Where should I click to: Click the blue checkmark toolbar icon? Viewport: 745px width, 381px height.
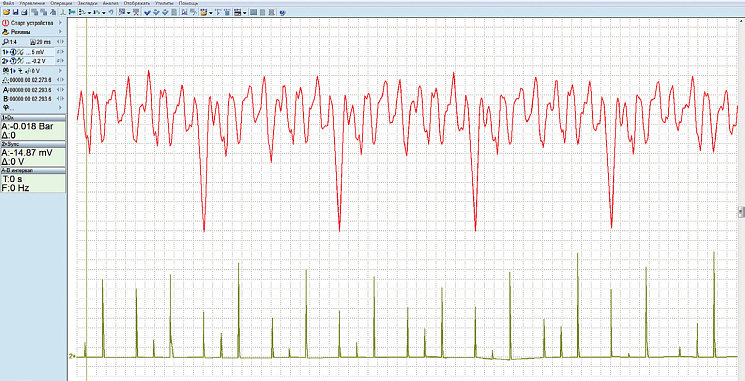[x=147, y=12]
